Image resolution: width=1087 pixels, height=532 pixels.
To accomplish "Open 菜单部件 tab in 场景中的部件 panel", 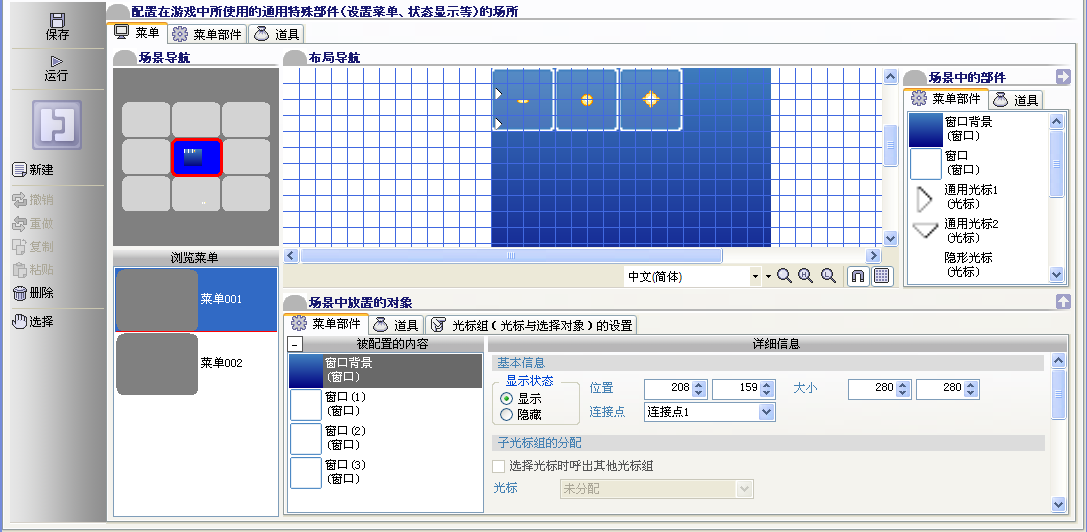I will (946, 98).
